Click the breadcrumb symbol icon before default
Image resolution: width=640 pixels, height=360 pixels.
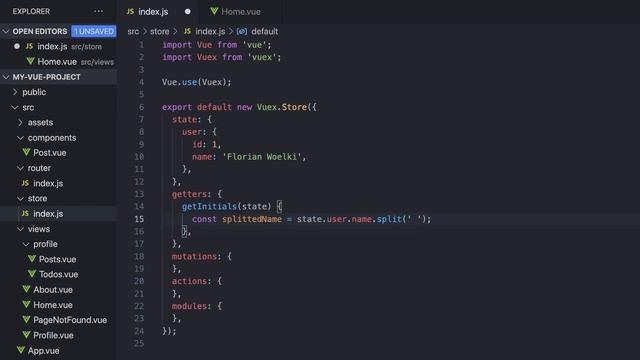(x=242, y=31)
